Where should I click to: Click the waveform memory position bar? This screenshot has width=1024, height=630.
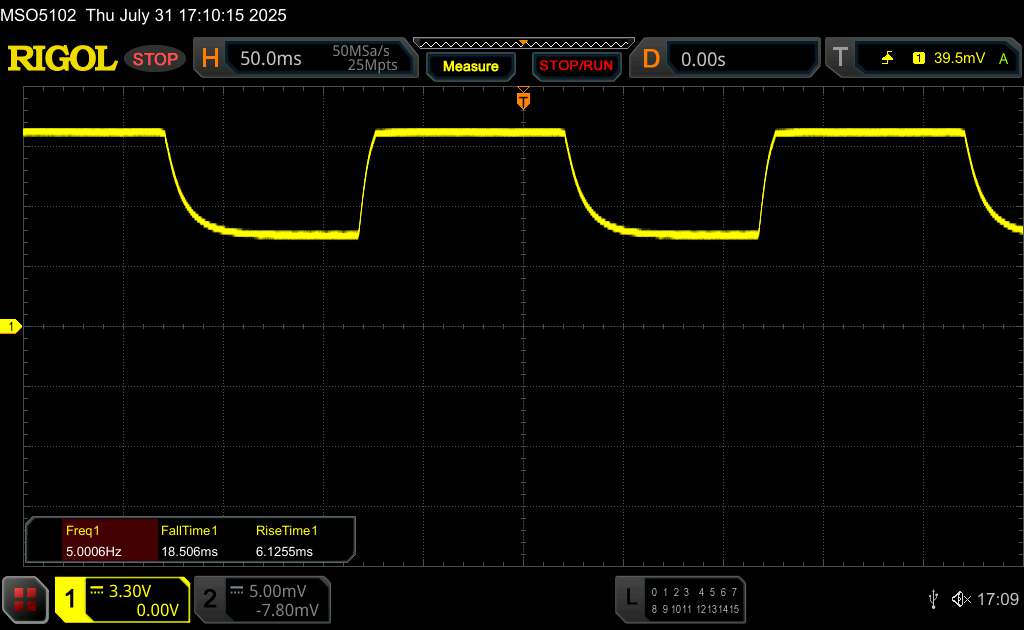coord(524,44)
